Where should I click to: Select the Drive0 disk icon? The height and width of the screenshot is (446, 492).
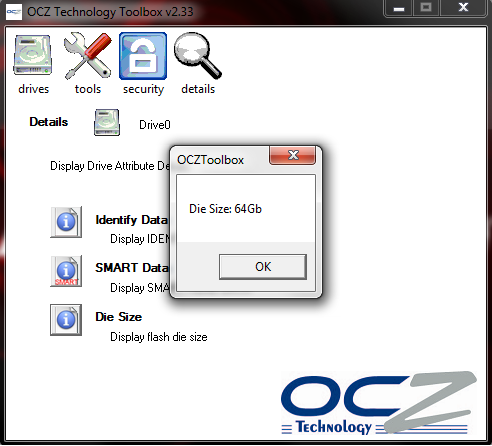(x=107, y=122)
